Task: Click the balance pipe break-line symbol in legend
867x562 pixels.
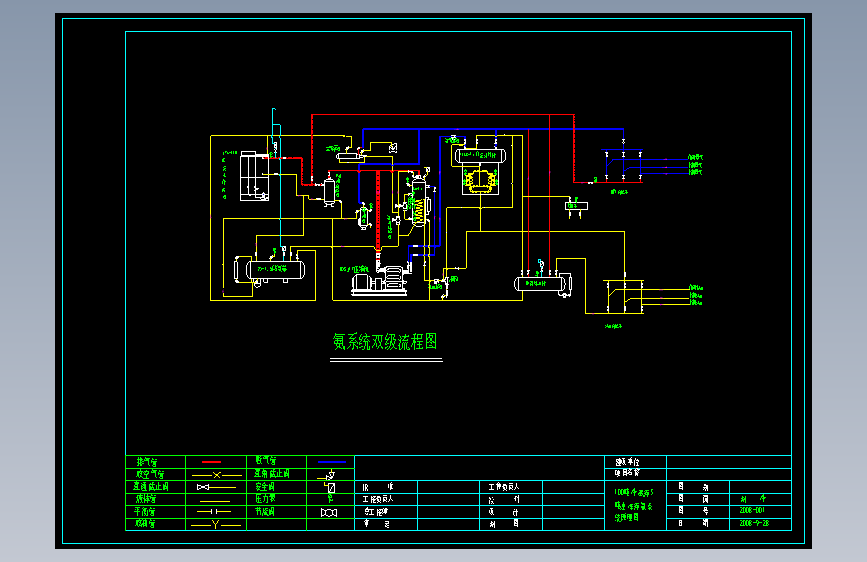Action: tap(214, 512)
